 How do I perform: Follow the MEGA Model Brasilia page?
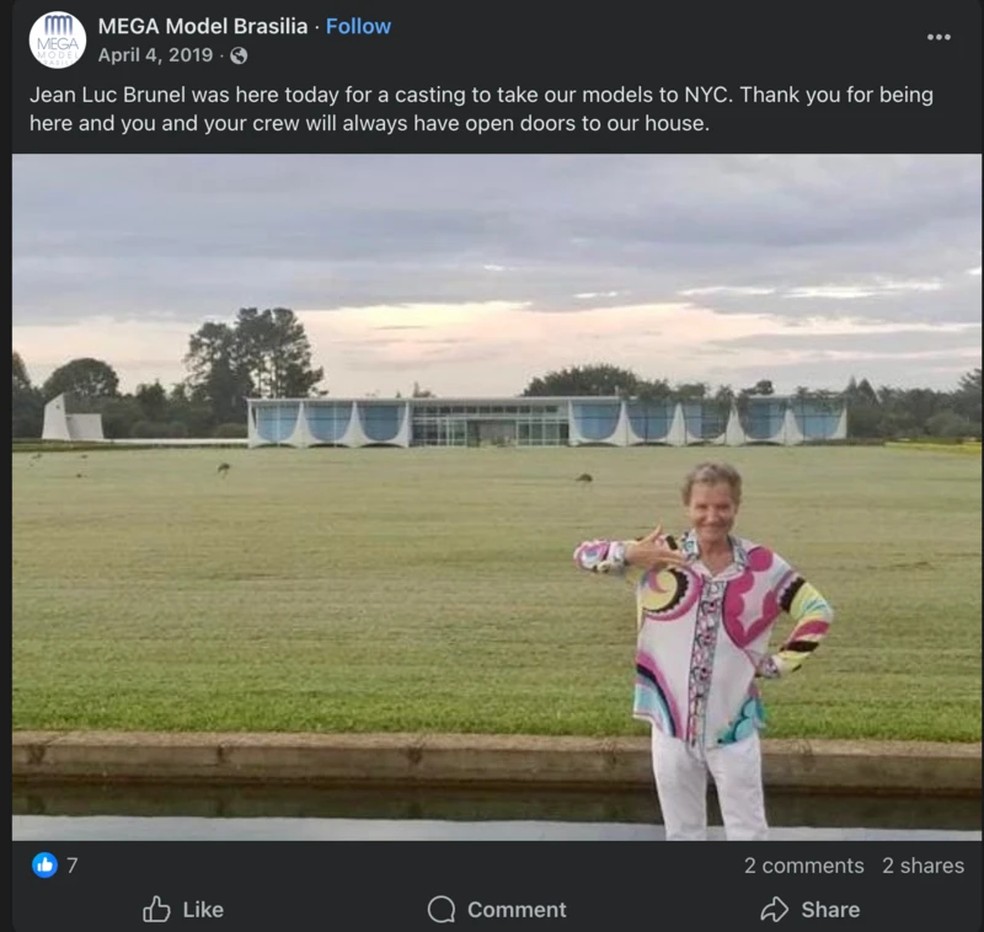coord(358,26)
